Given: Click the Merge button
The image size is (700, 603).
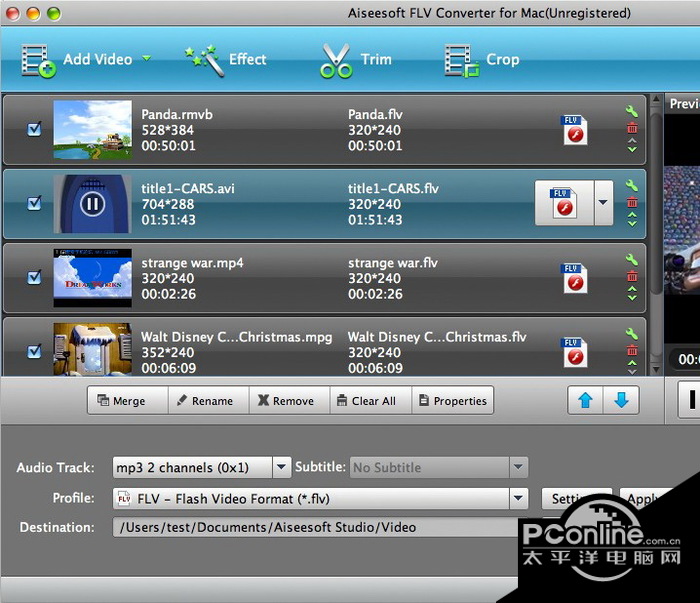Looking at the screenshot, I should pos(128,400).
